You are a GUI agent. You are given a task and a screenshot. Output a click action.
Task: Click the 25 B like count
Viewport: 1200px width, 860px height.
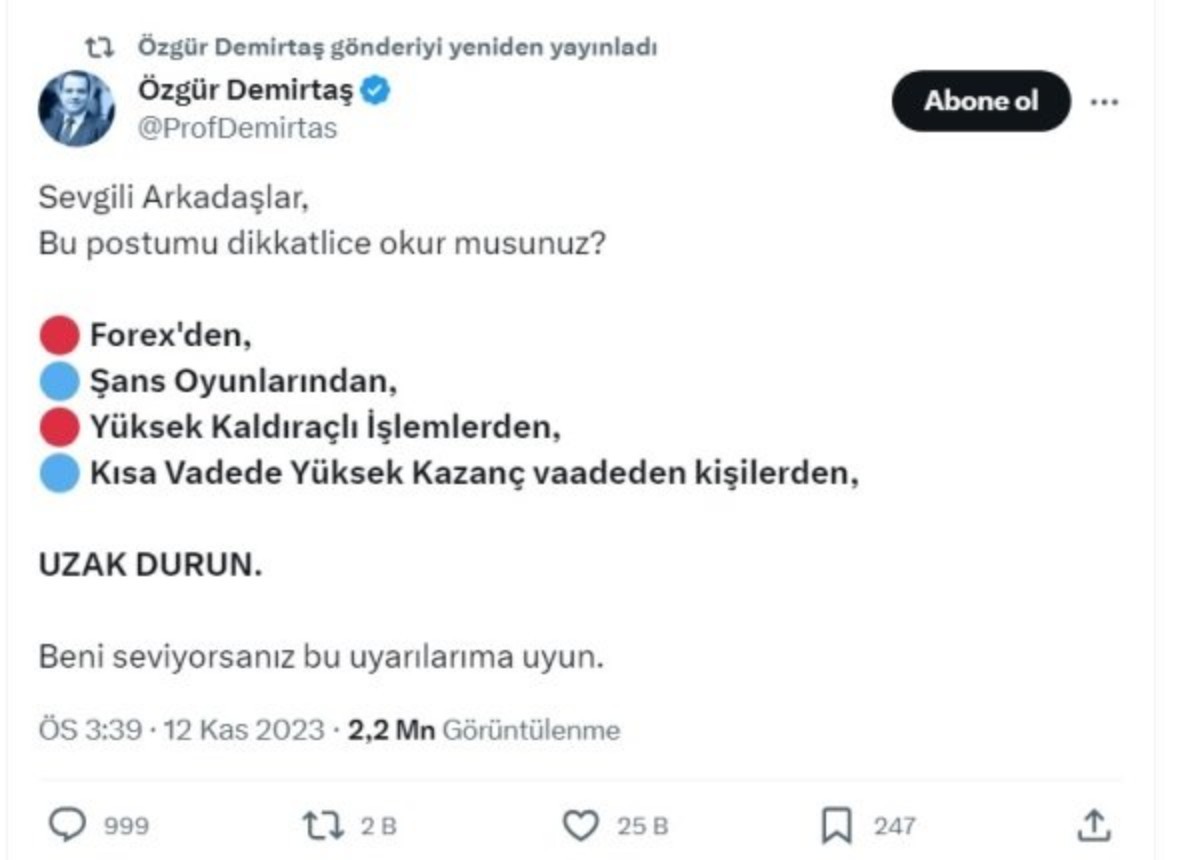tap(640, 825)
